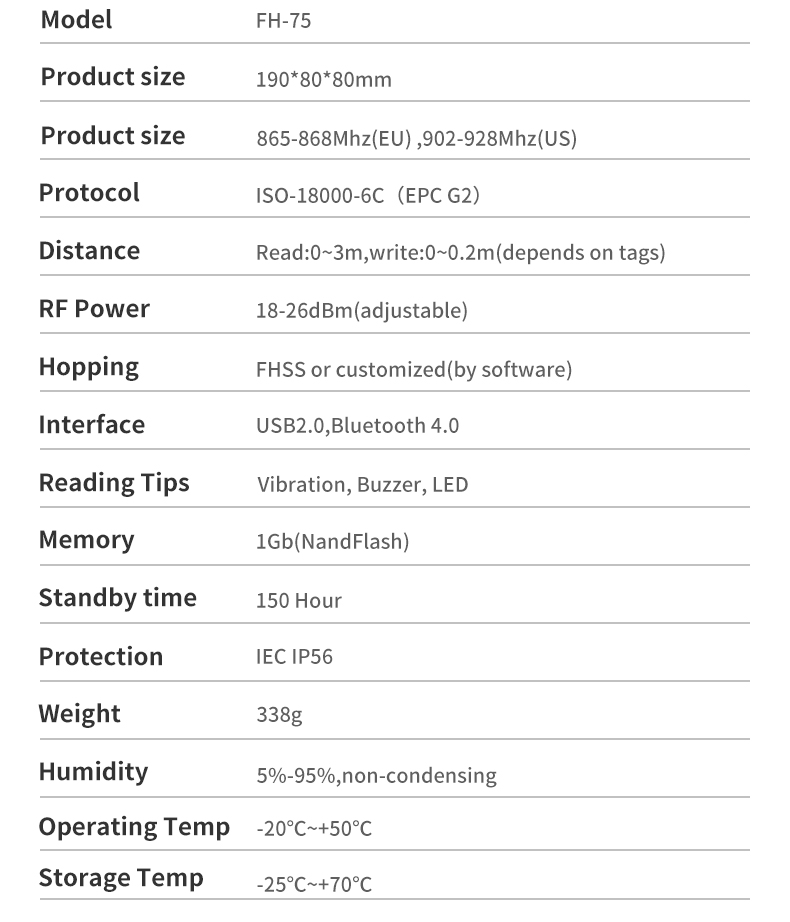Click the Distance label
Viewport: 790px width, 922px height.
(x=89, y=250)
